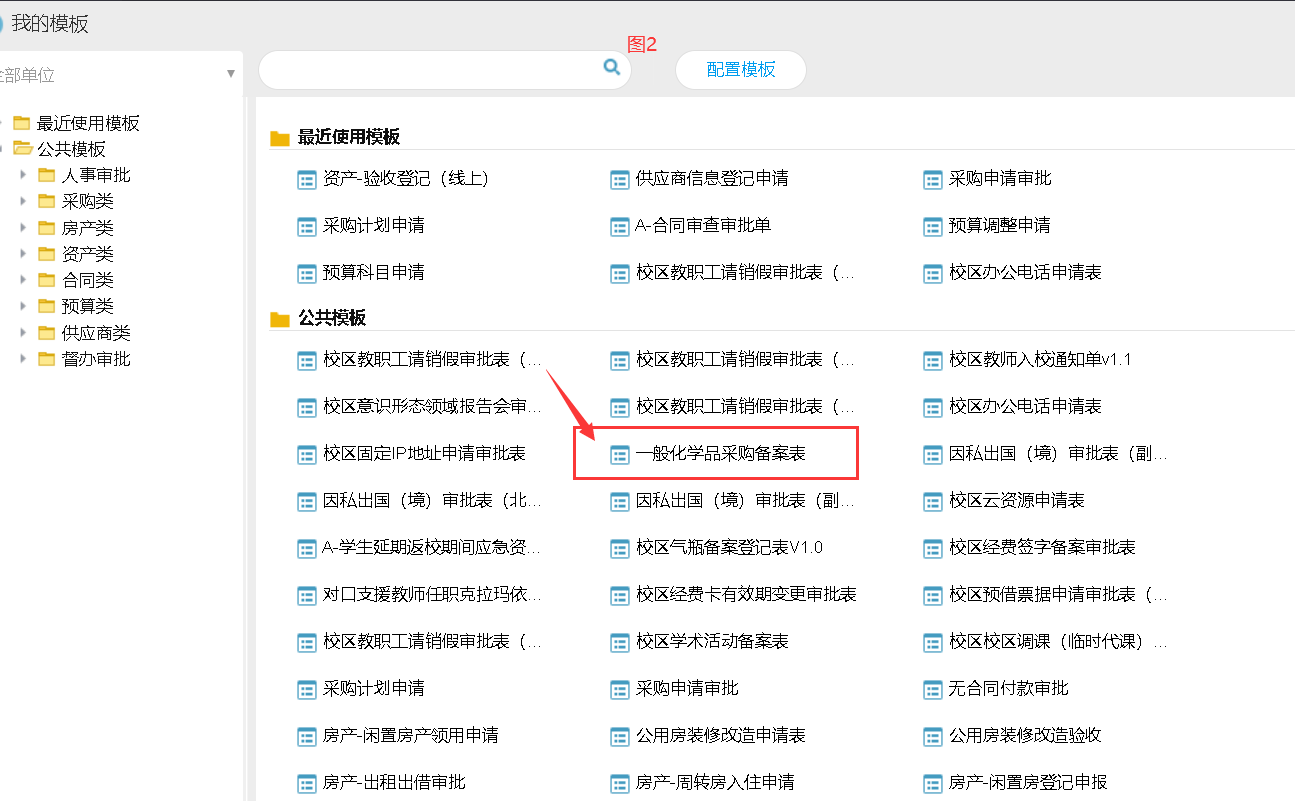Open the 全部单位 dropdown arrow
This screenshot has height=801, width=1295.
(231, 74)
